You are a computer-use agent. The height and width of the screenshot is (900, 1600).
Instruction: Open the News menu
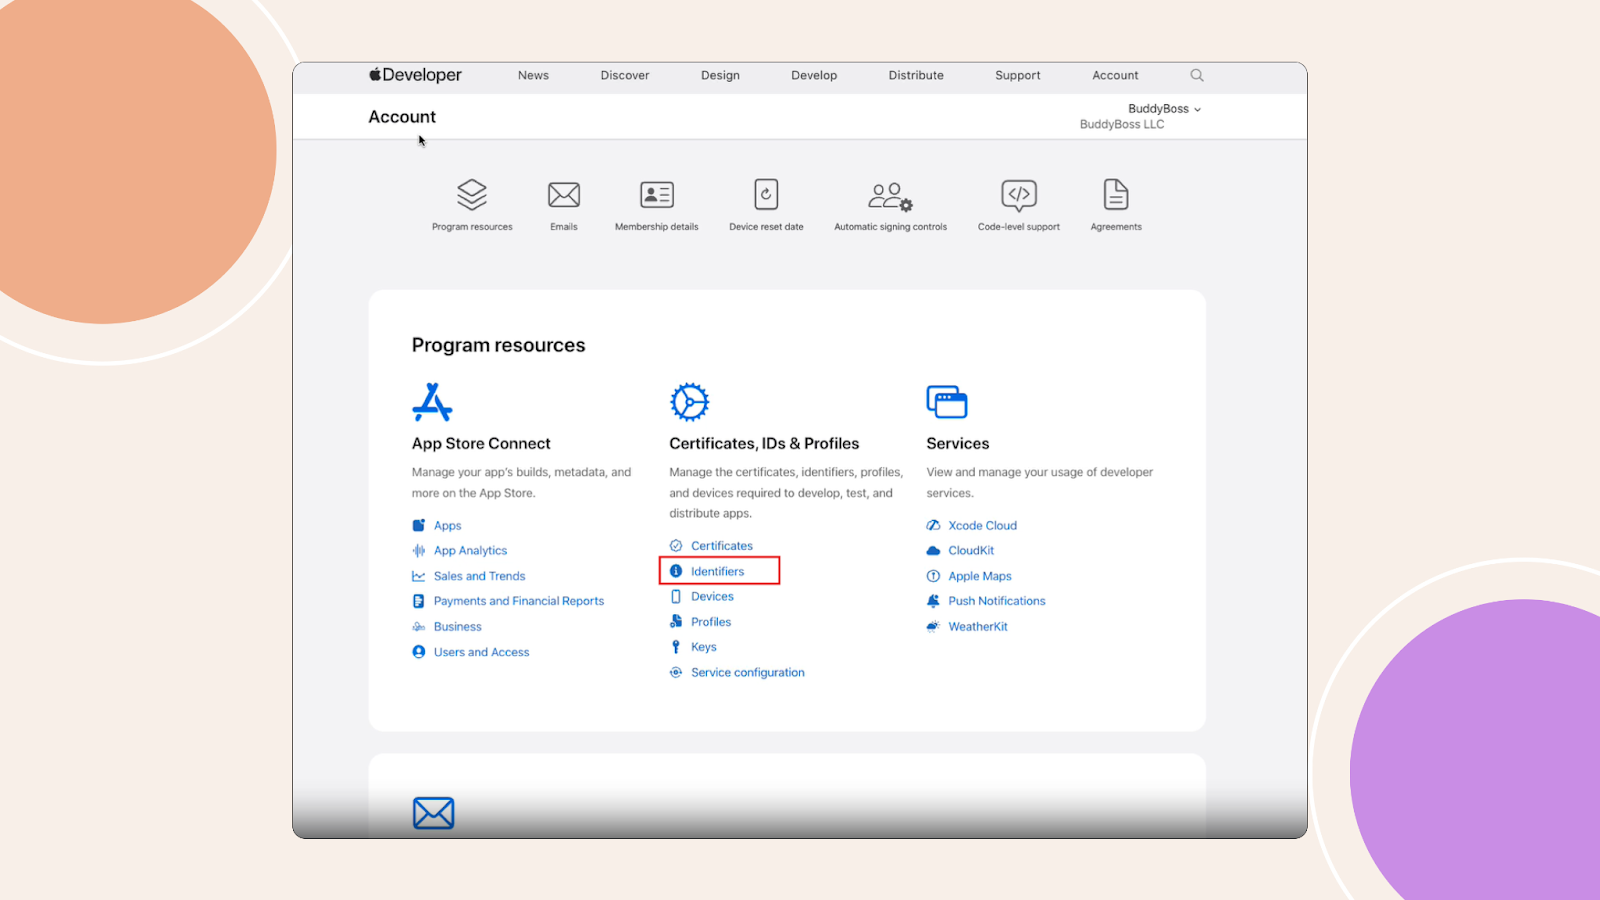[533, 75]
